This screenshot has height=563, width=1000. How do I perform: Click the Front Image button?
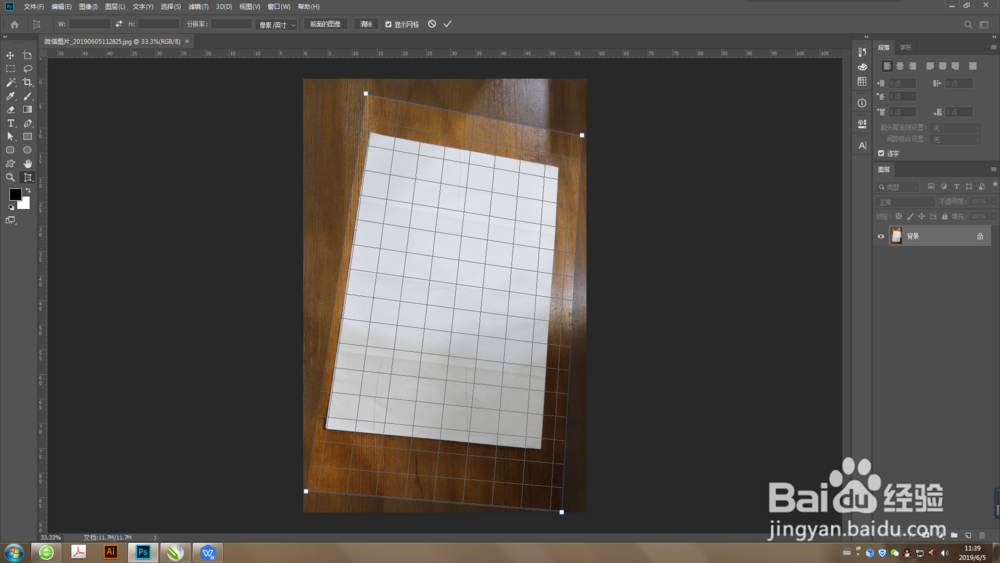coord(325,24)
